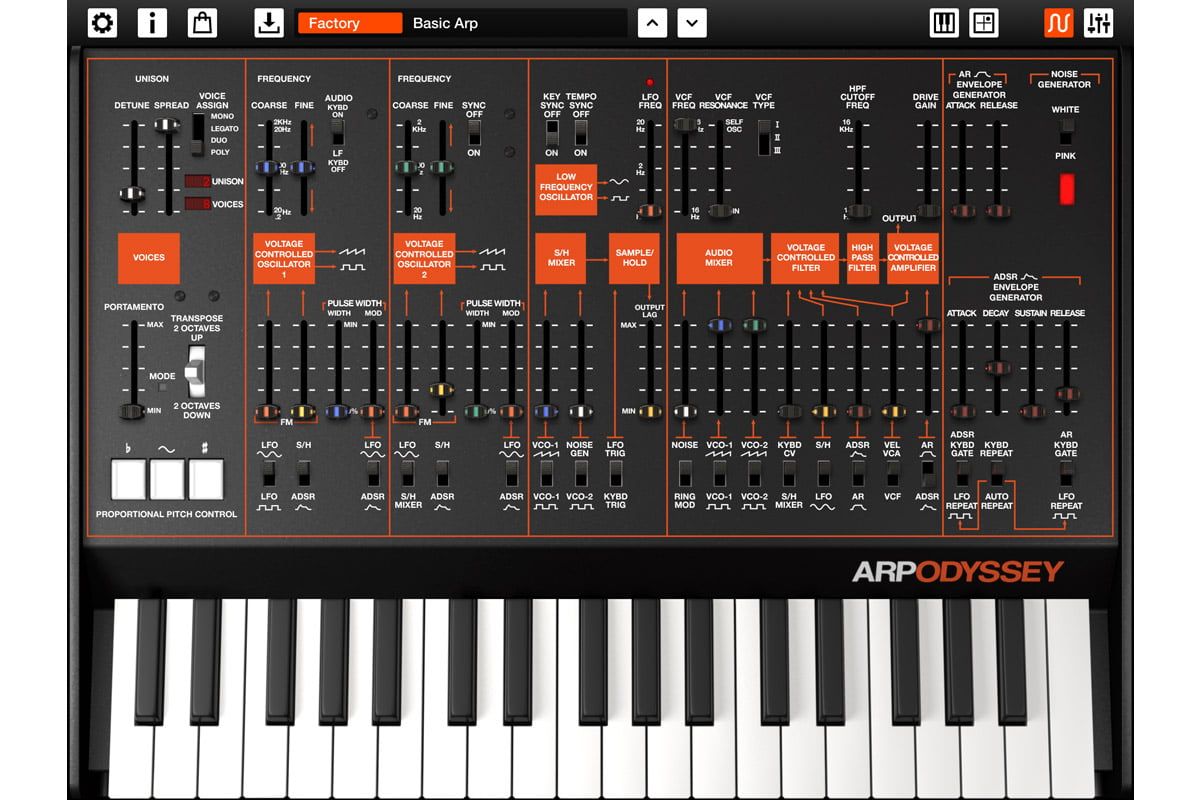Tap the save preset download icon

(268, 22)
